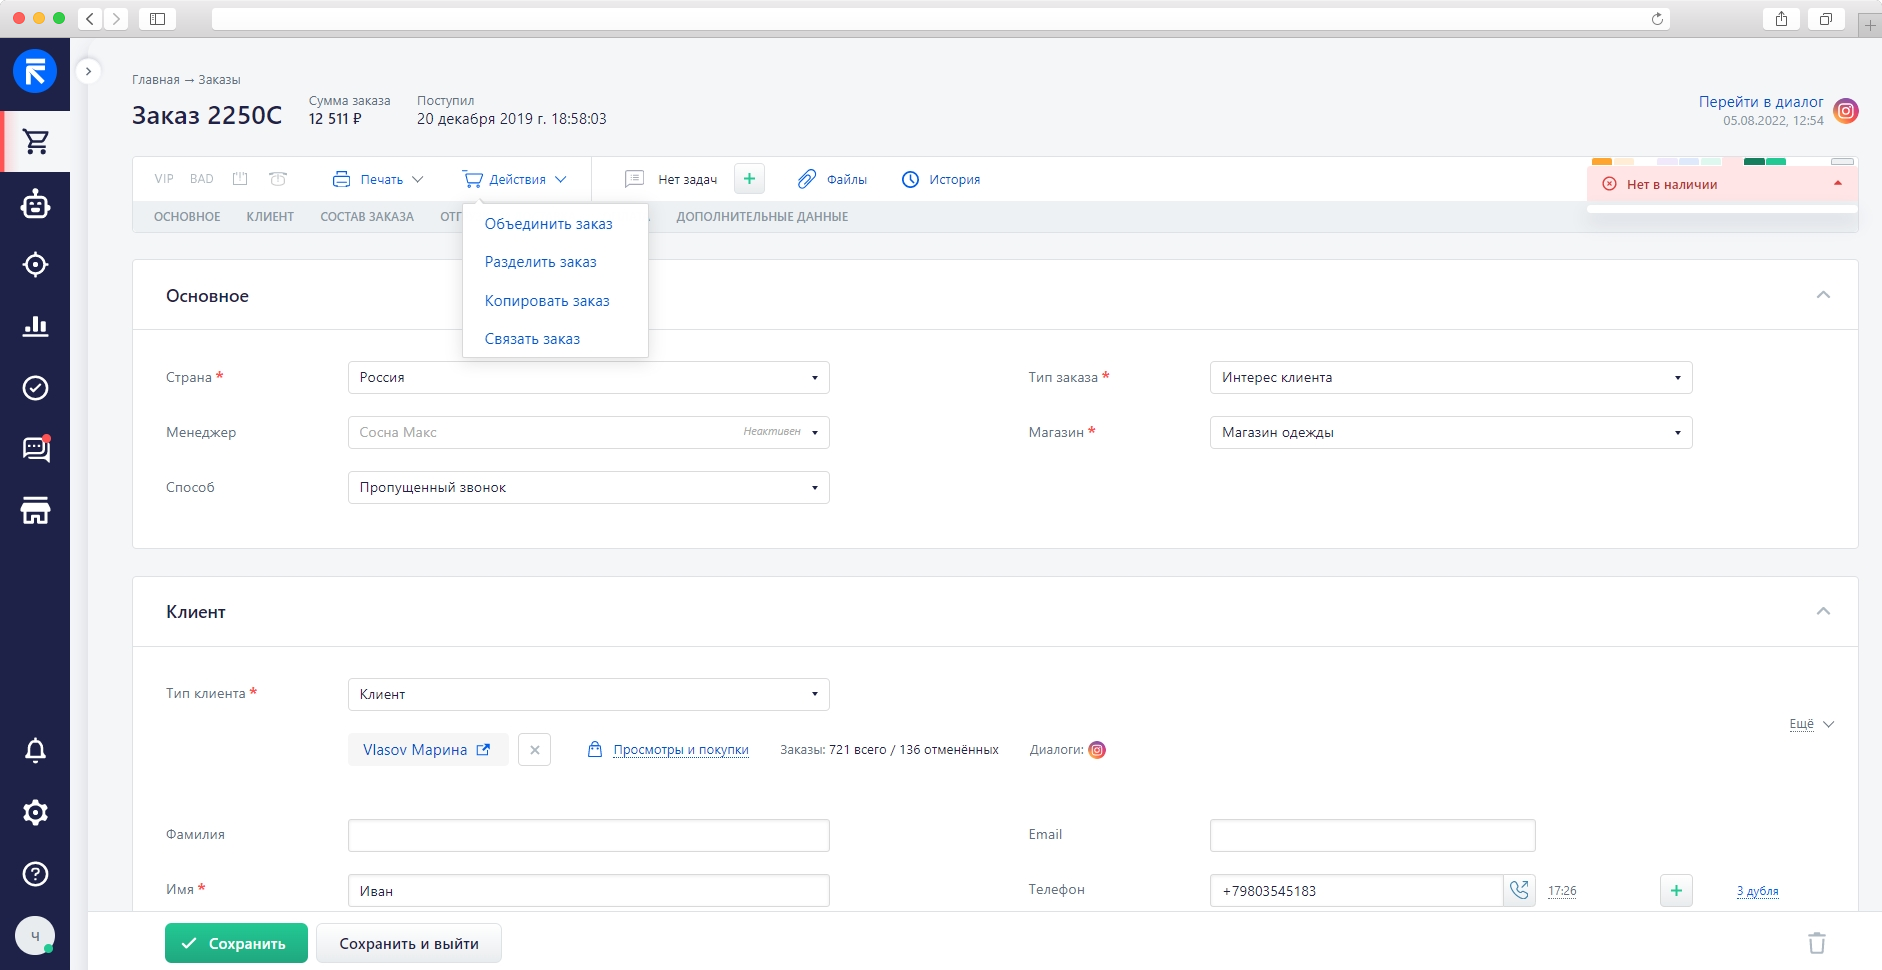1882x970 pixels.
Task: Click the Instagram icon next to Диалоги
Action: click(x=1097, y=750)
